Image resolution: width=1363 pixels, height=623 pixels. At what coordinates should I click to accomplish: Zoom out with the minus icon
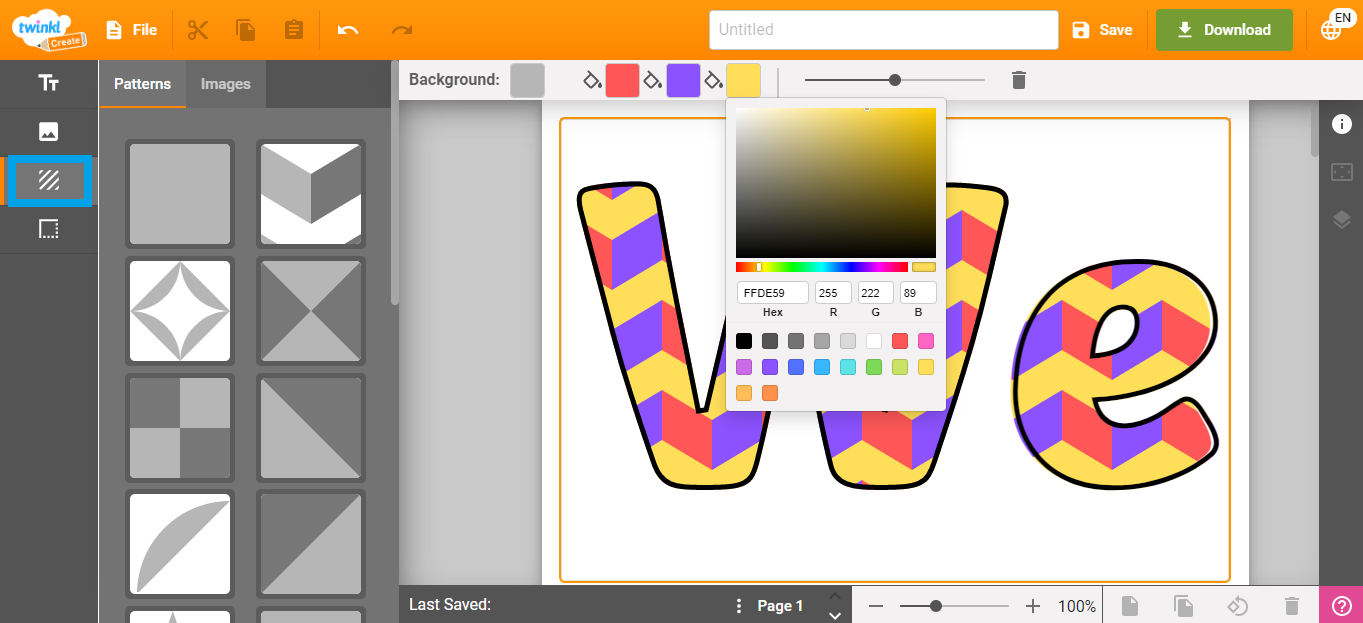pos(876,606)
